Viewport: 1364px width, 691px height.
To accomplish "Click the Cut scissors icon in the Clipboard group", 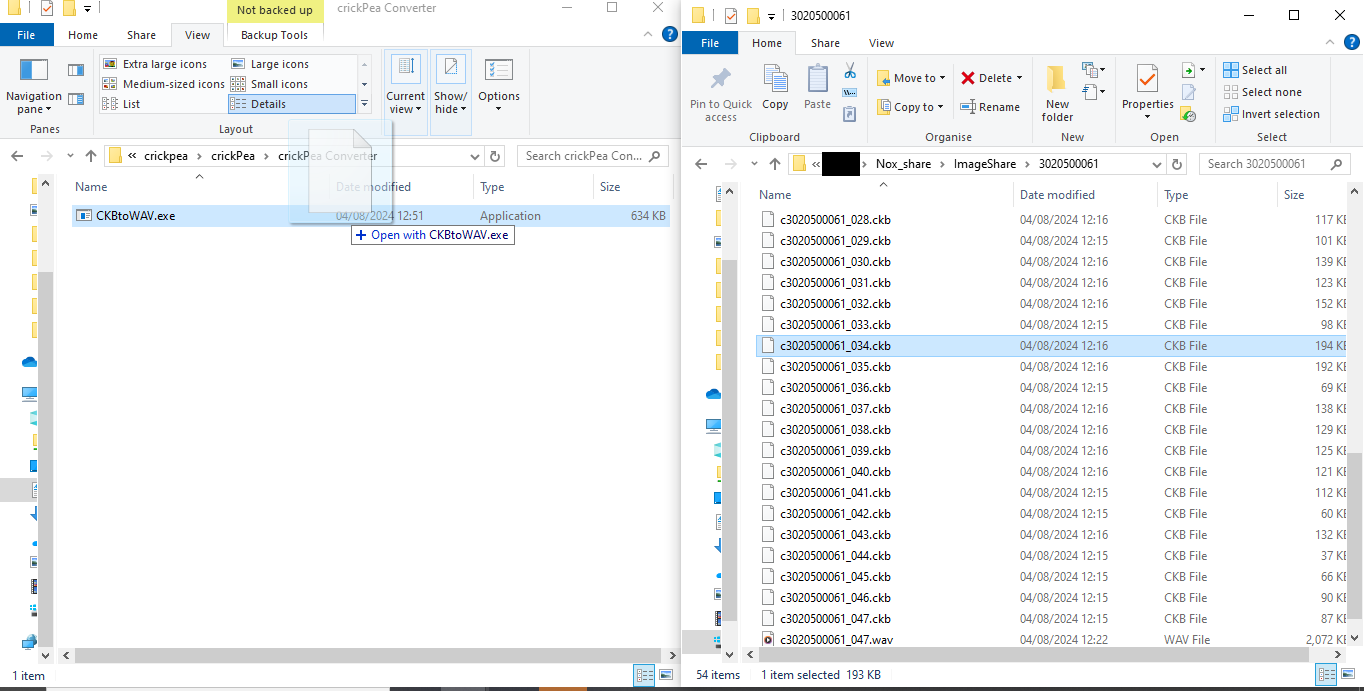I will coord(850,71).
